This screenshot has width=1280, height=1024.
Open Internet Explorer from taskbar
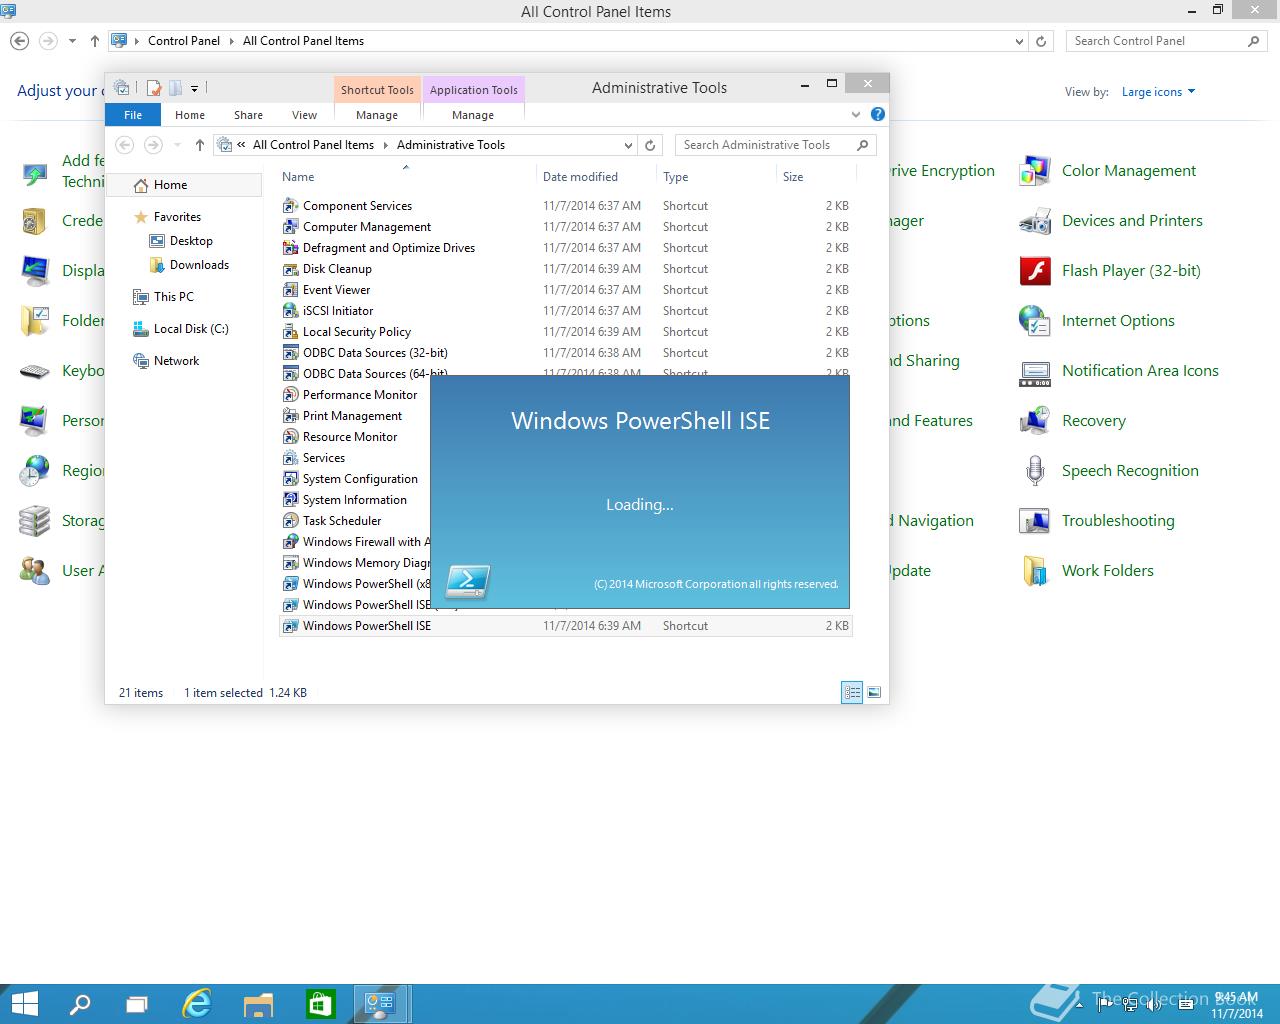click(x=197, y=1004)
